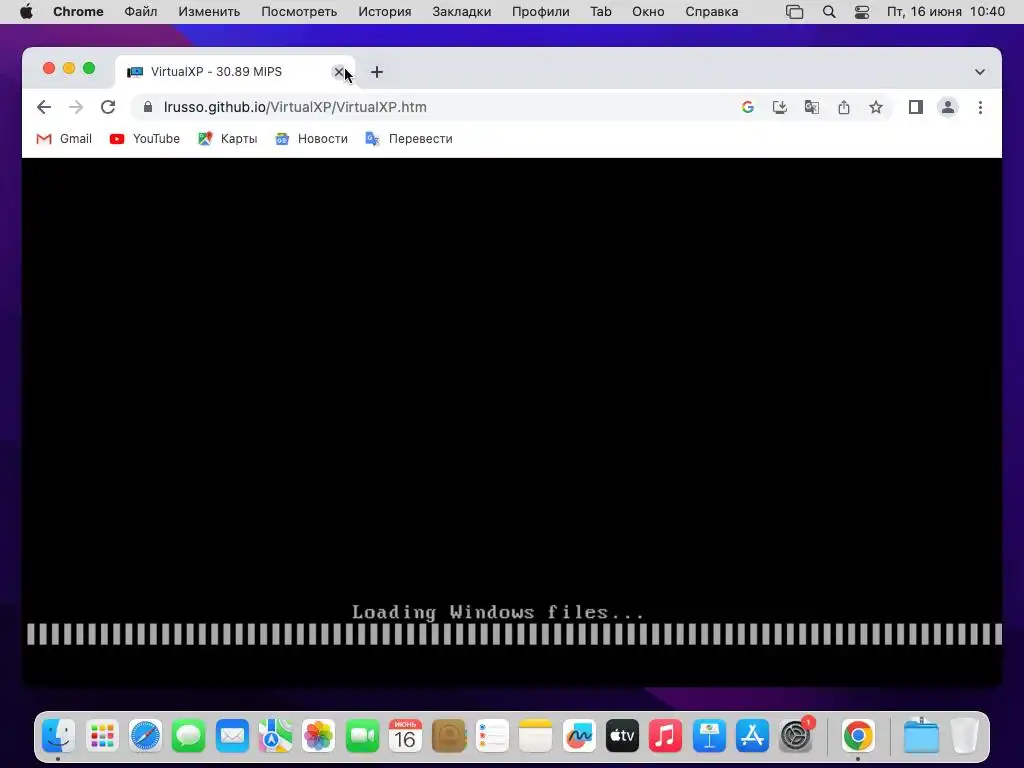
Task: Open Contacts from the Dock
Action: 449,736
